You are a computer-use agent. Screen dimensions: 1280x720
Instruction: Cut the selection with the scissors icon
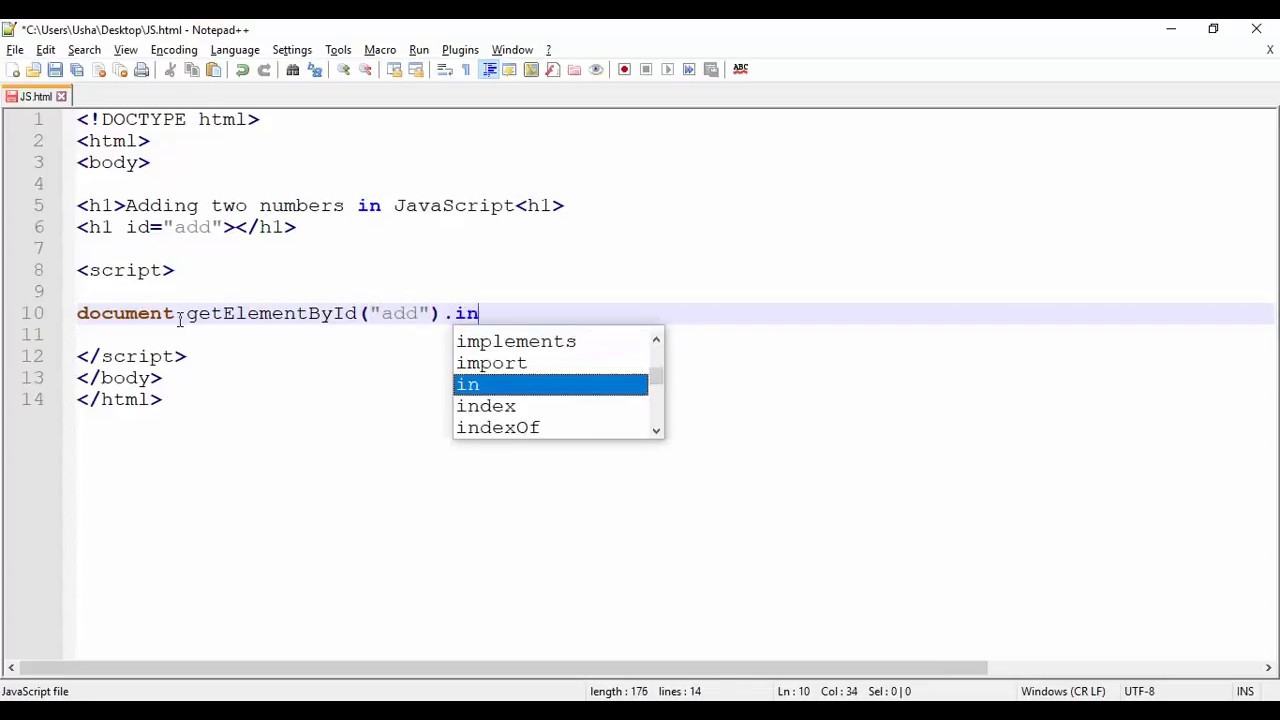(x=170, y=70)
